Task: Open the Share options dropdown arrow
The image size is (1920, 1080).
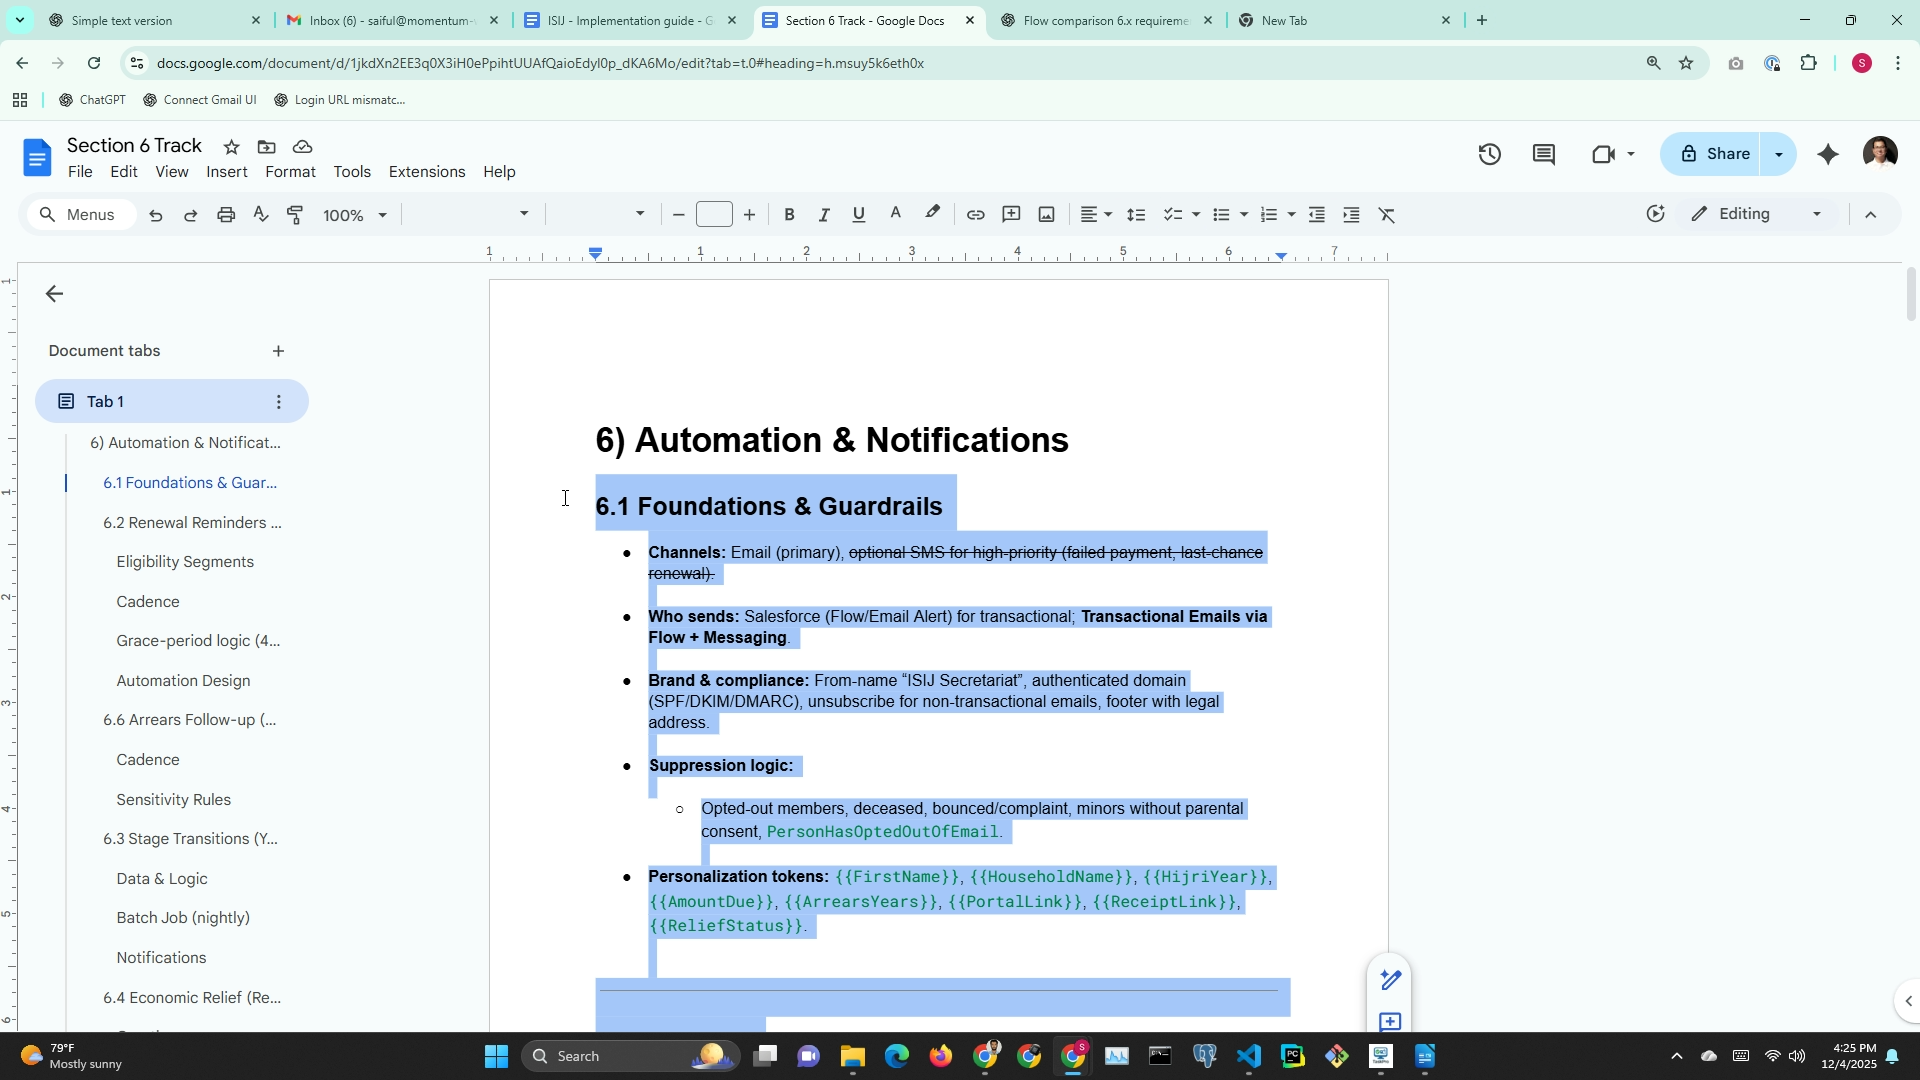Action: pyautogui.click(x=1778, y=154)
